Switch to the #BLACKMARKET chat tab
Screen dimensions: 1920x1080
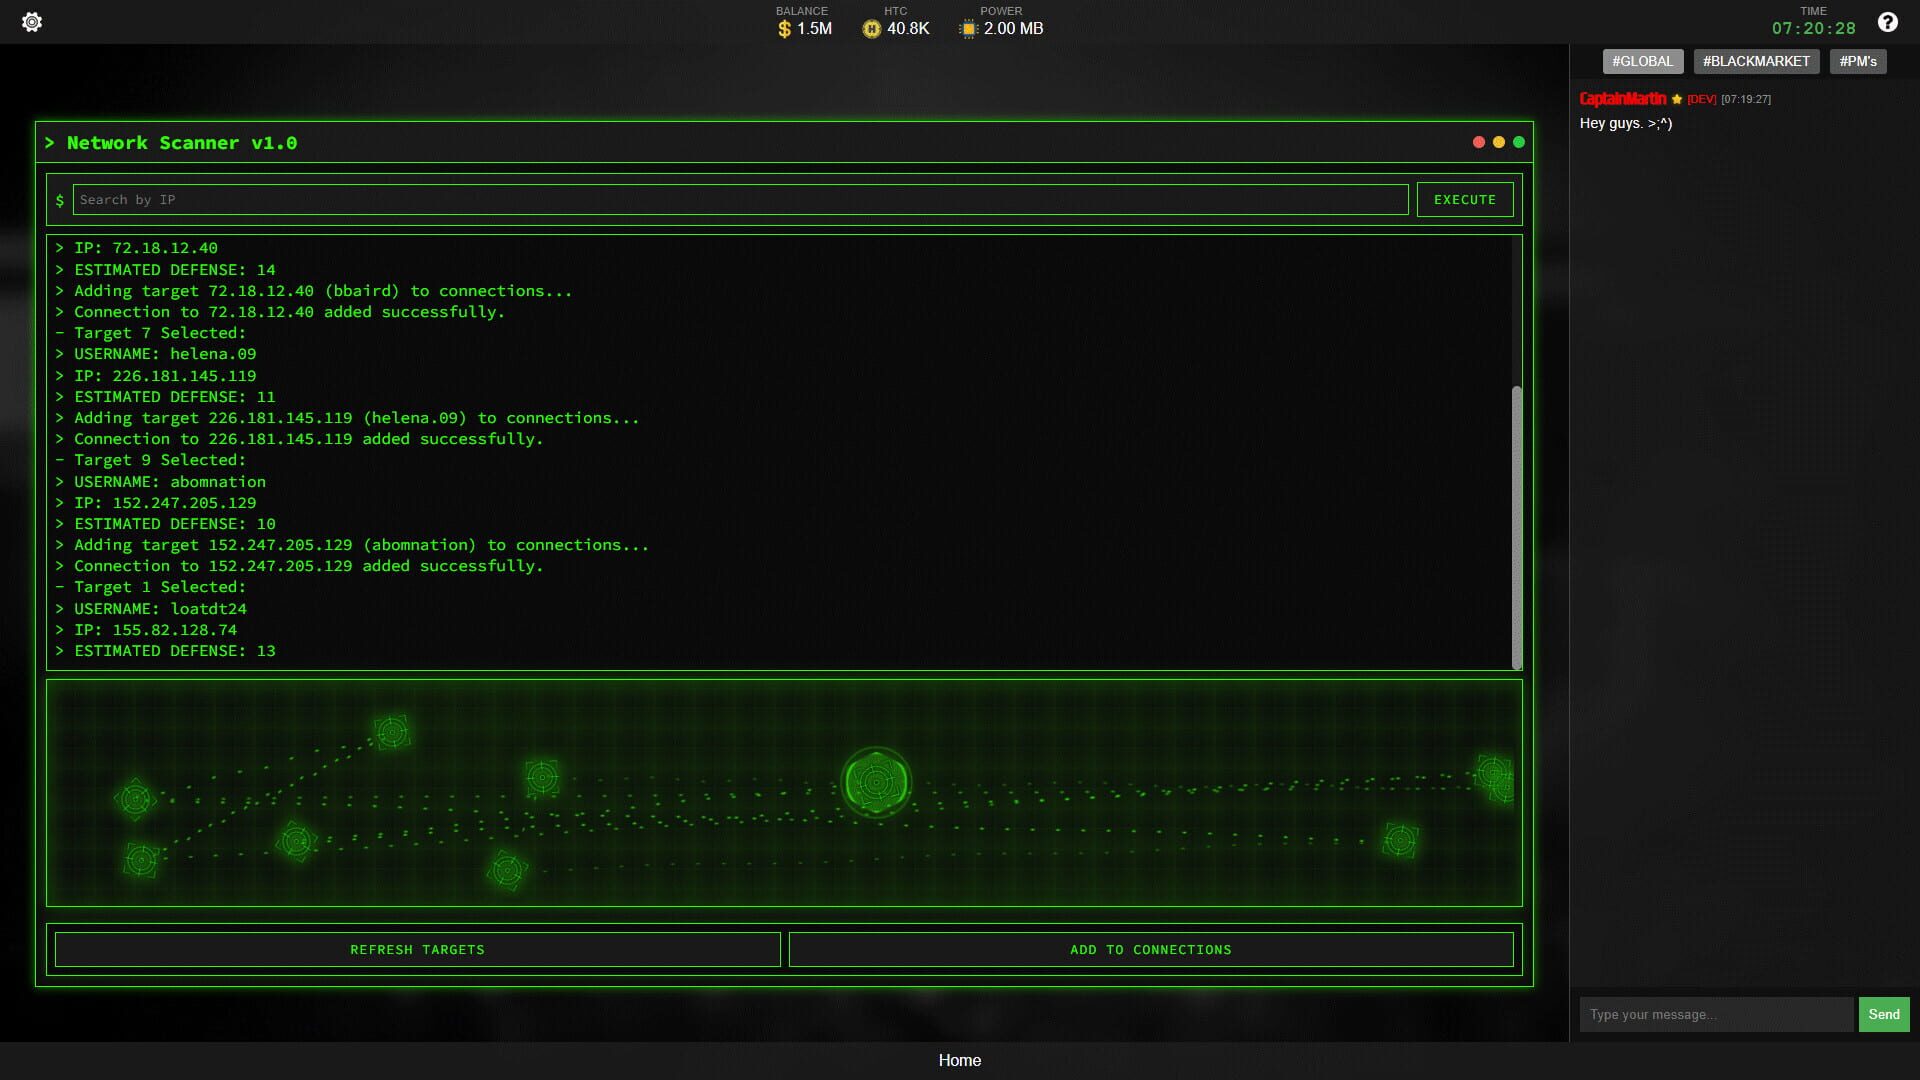pyautogui.click(x=1756, y=61)
